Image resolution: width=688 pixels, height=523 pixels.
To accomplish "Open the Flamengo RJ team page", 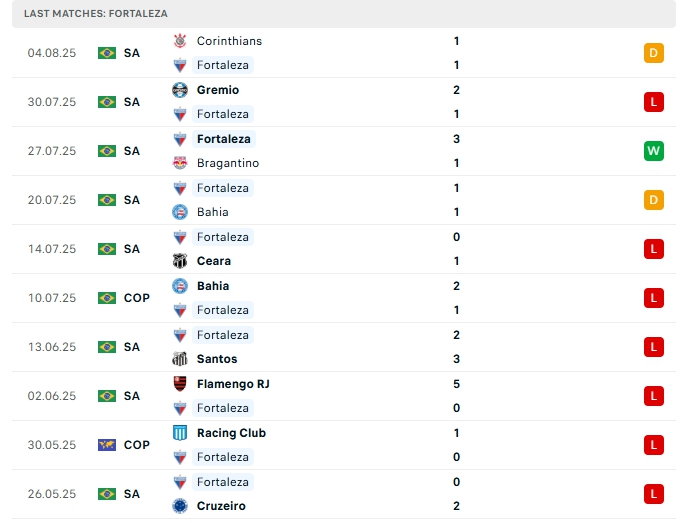I will 233,384.
